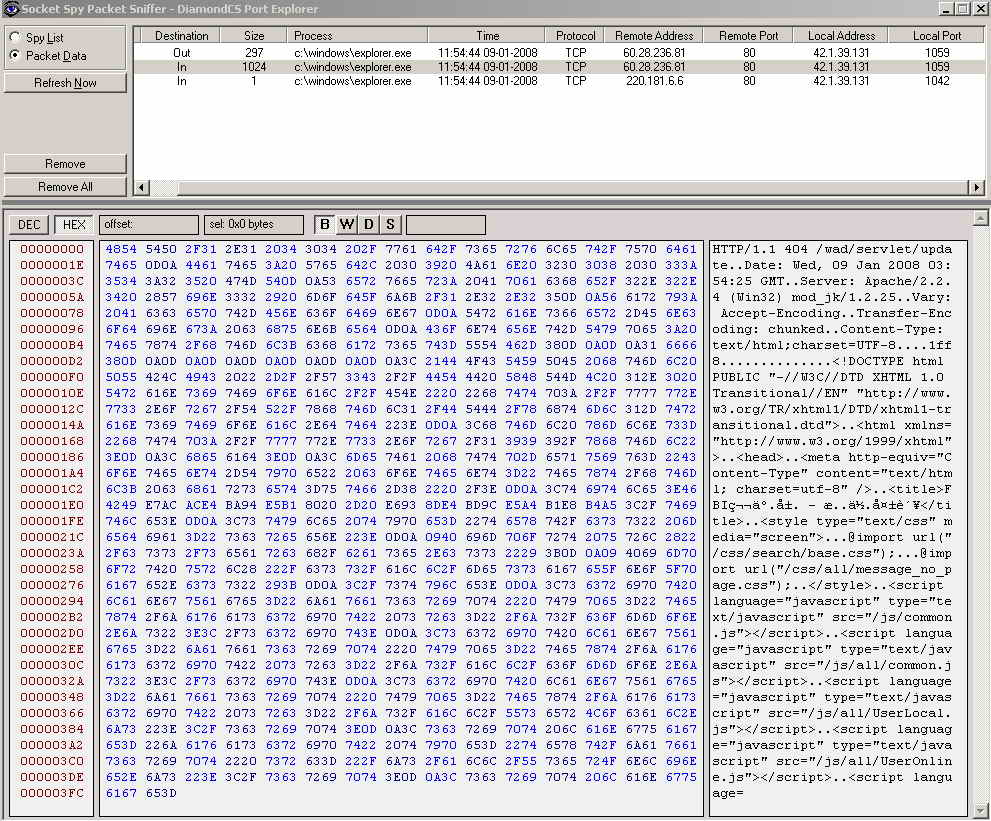Click the Remove button
The height and width of the screenshot is (821, 991).
click(65, 164)
